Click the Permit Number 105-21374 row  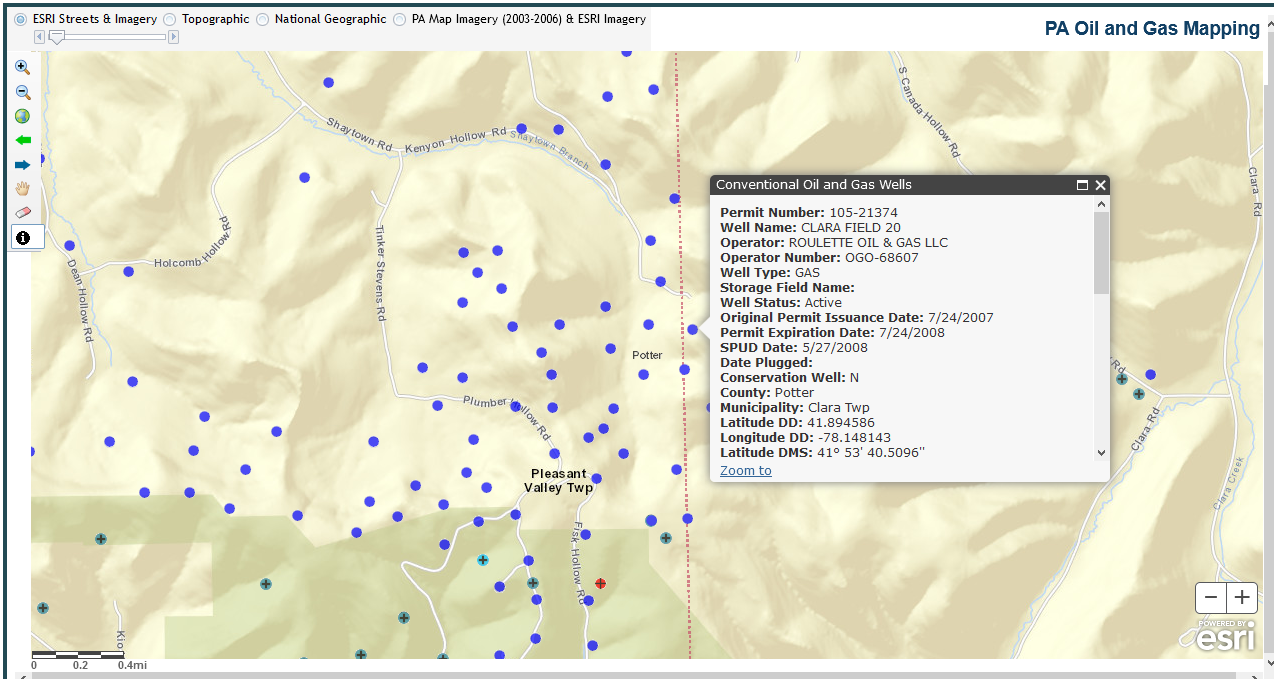(809, 212)
